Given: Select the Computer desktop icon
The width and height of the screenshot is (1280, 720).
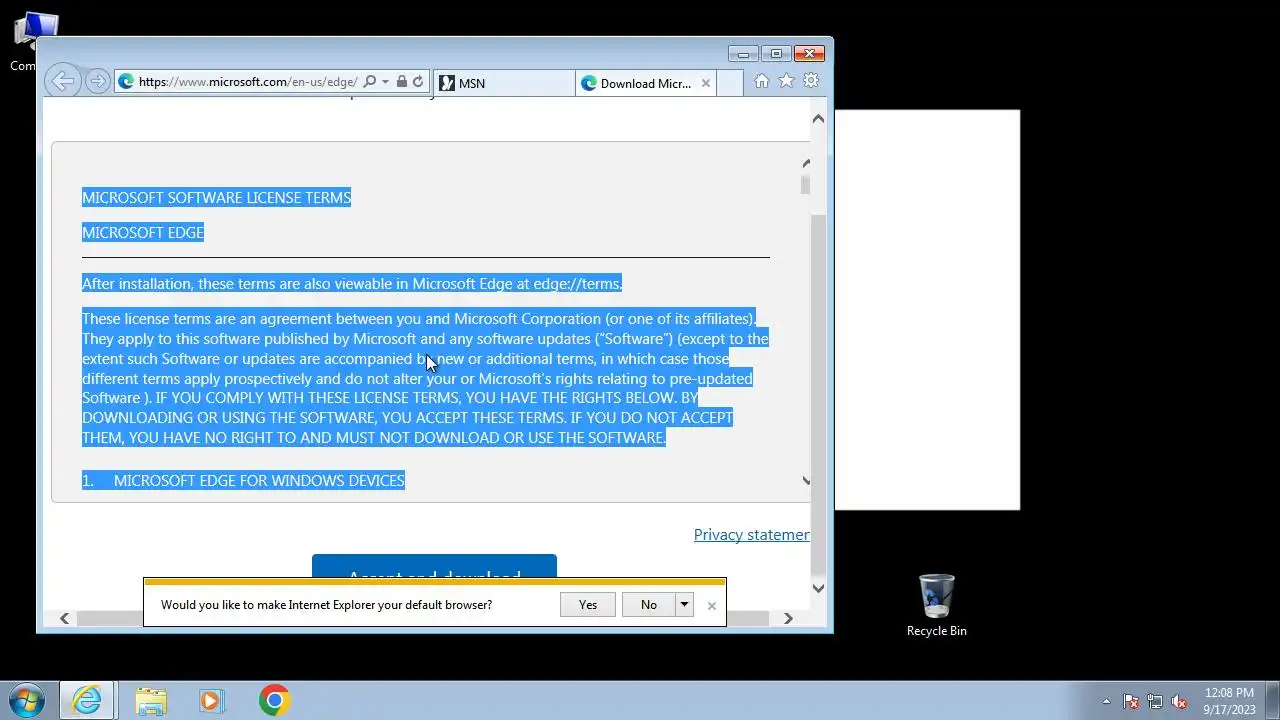Looking at the screenshot, I should 28,40.
